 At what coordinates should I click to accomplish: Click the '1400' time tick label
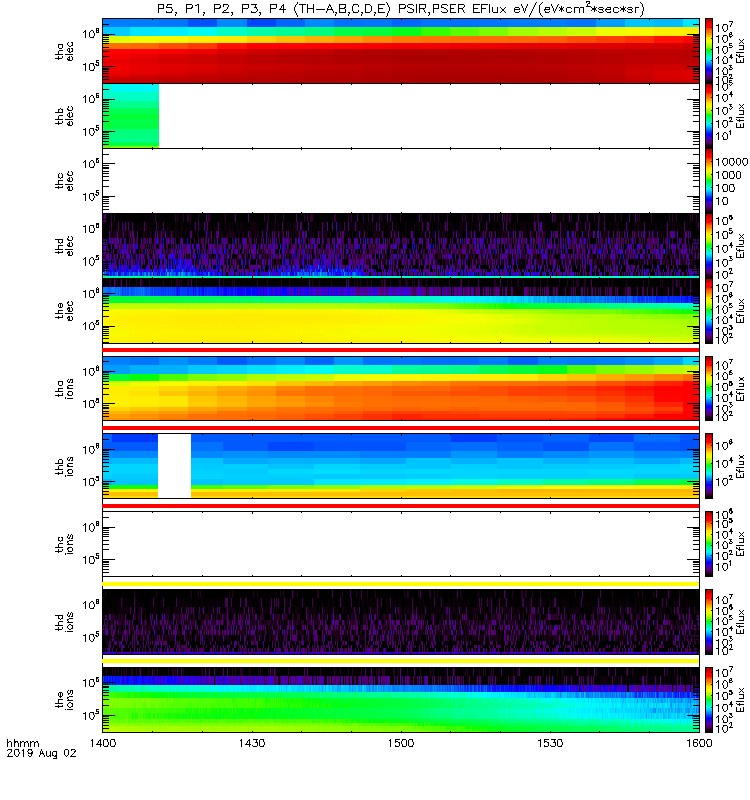pos(103,743)
